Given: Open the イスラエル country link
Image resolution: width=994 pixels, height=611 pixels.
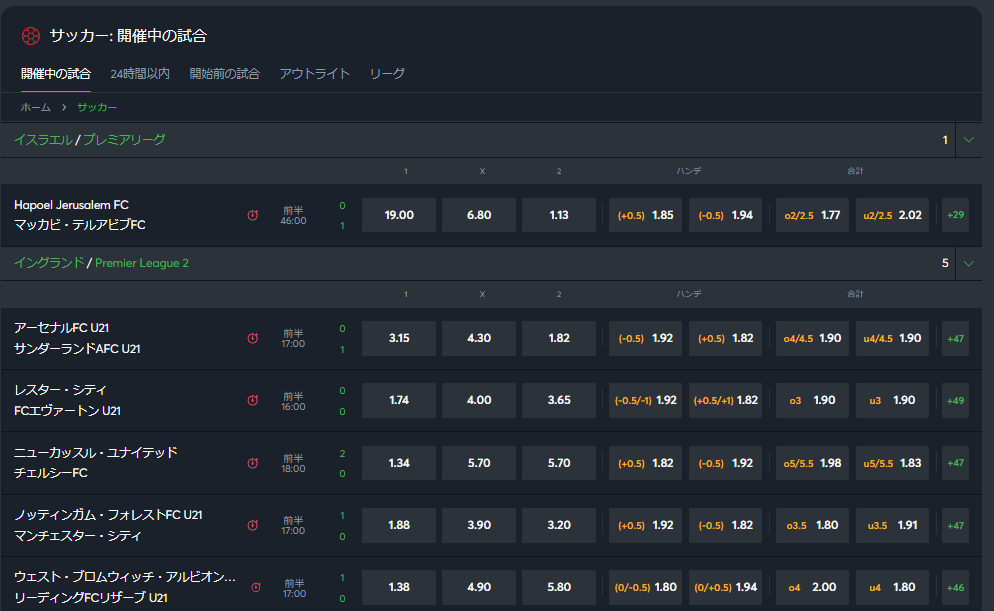Looking at the screenshot, I should tap(43, 139).
